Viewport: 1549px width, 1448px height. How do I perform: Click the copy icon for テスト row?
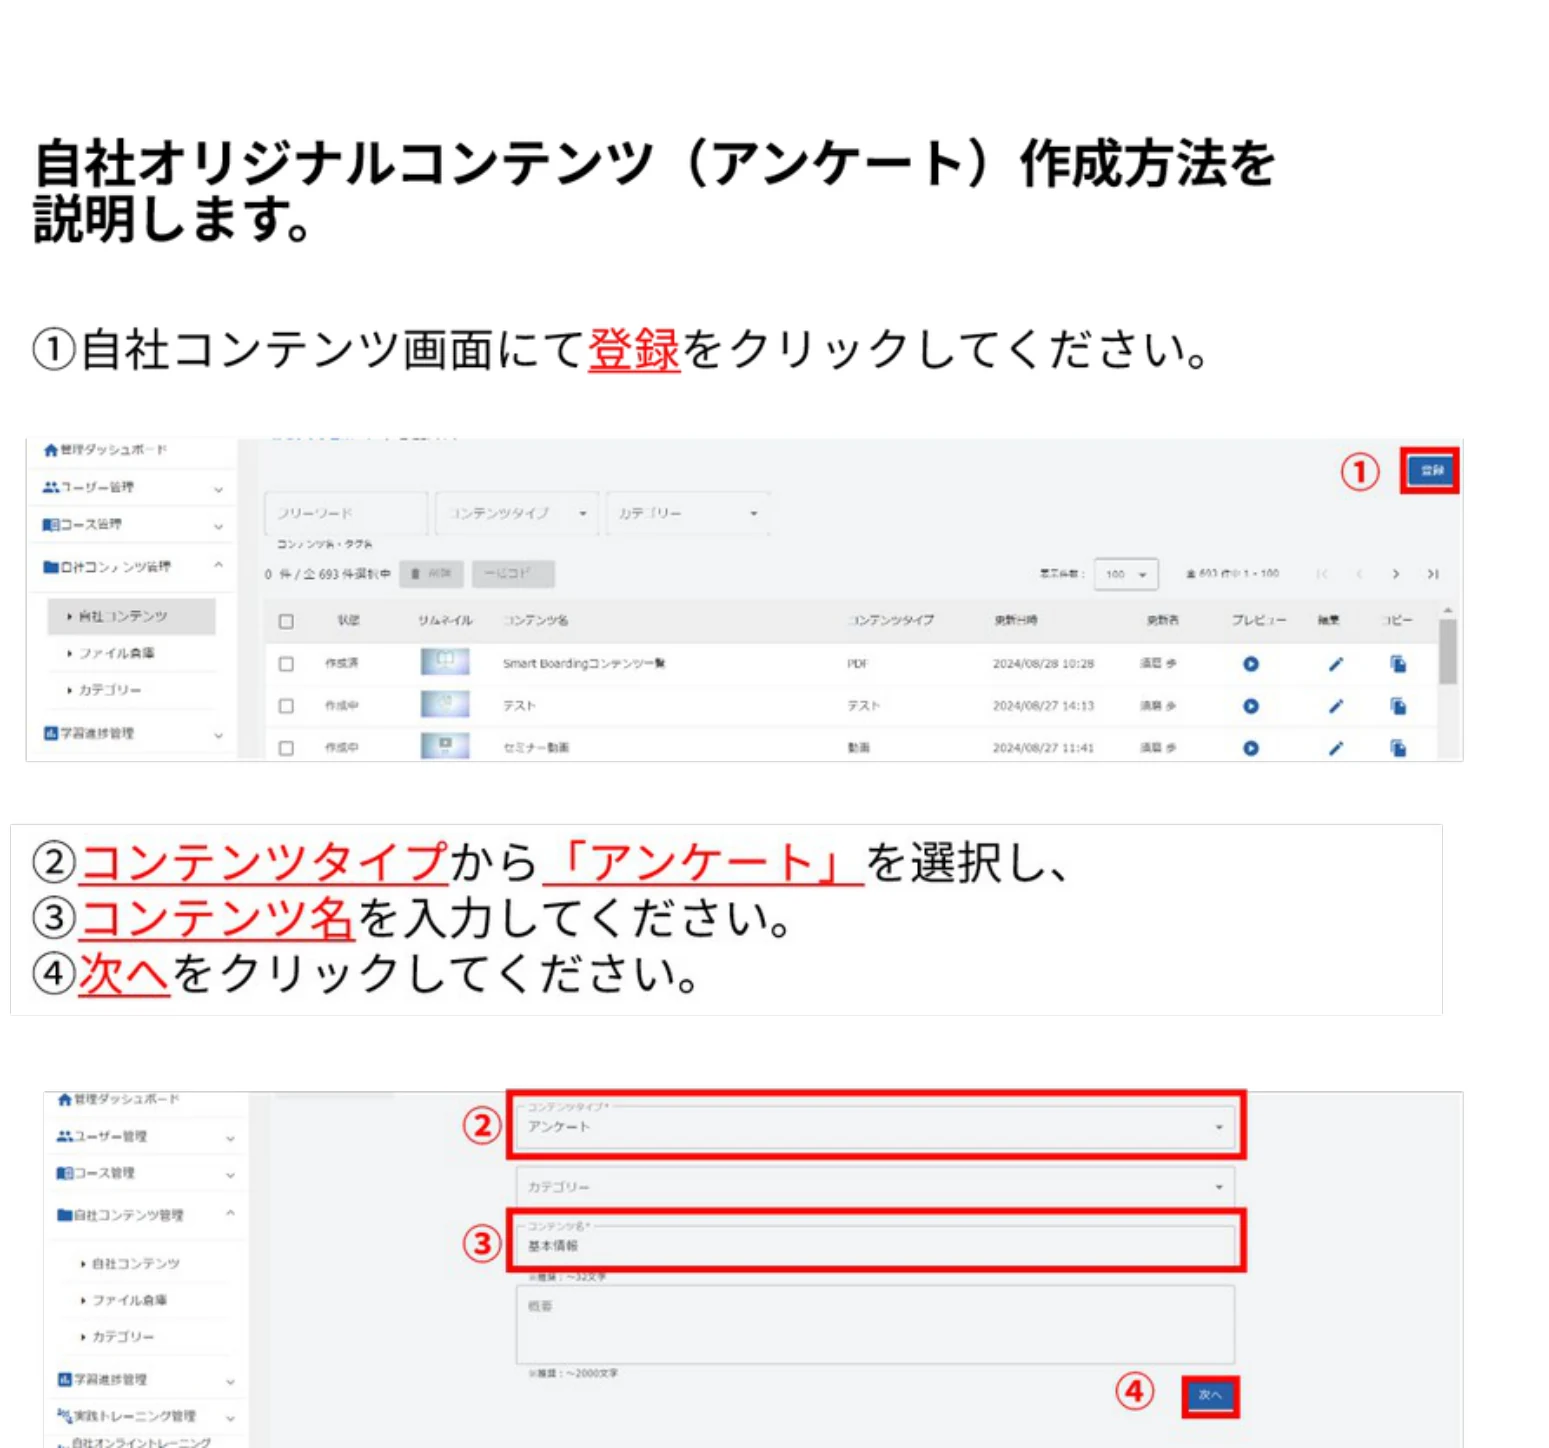(x=1398, y=706)
